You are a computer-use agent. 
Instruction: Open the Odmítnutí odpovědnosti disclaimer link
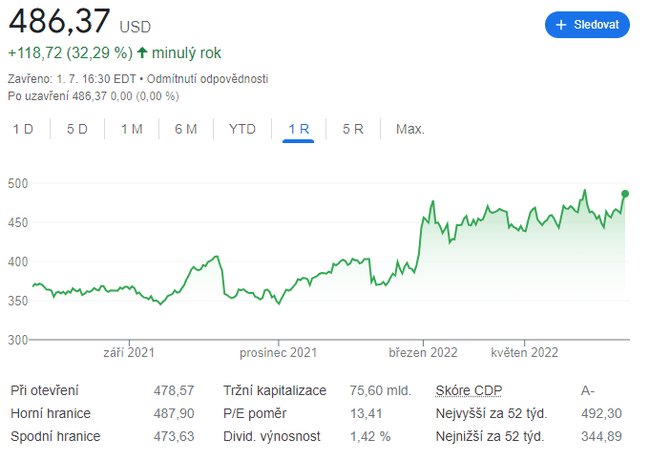[208, 78]
